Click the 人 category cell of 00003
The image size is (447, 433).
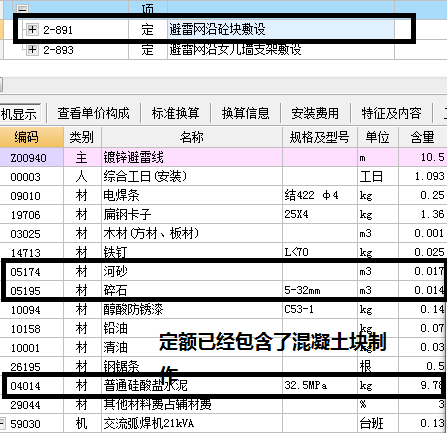tap(82, 176)
